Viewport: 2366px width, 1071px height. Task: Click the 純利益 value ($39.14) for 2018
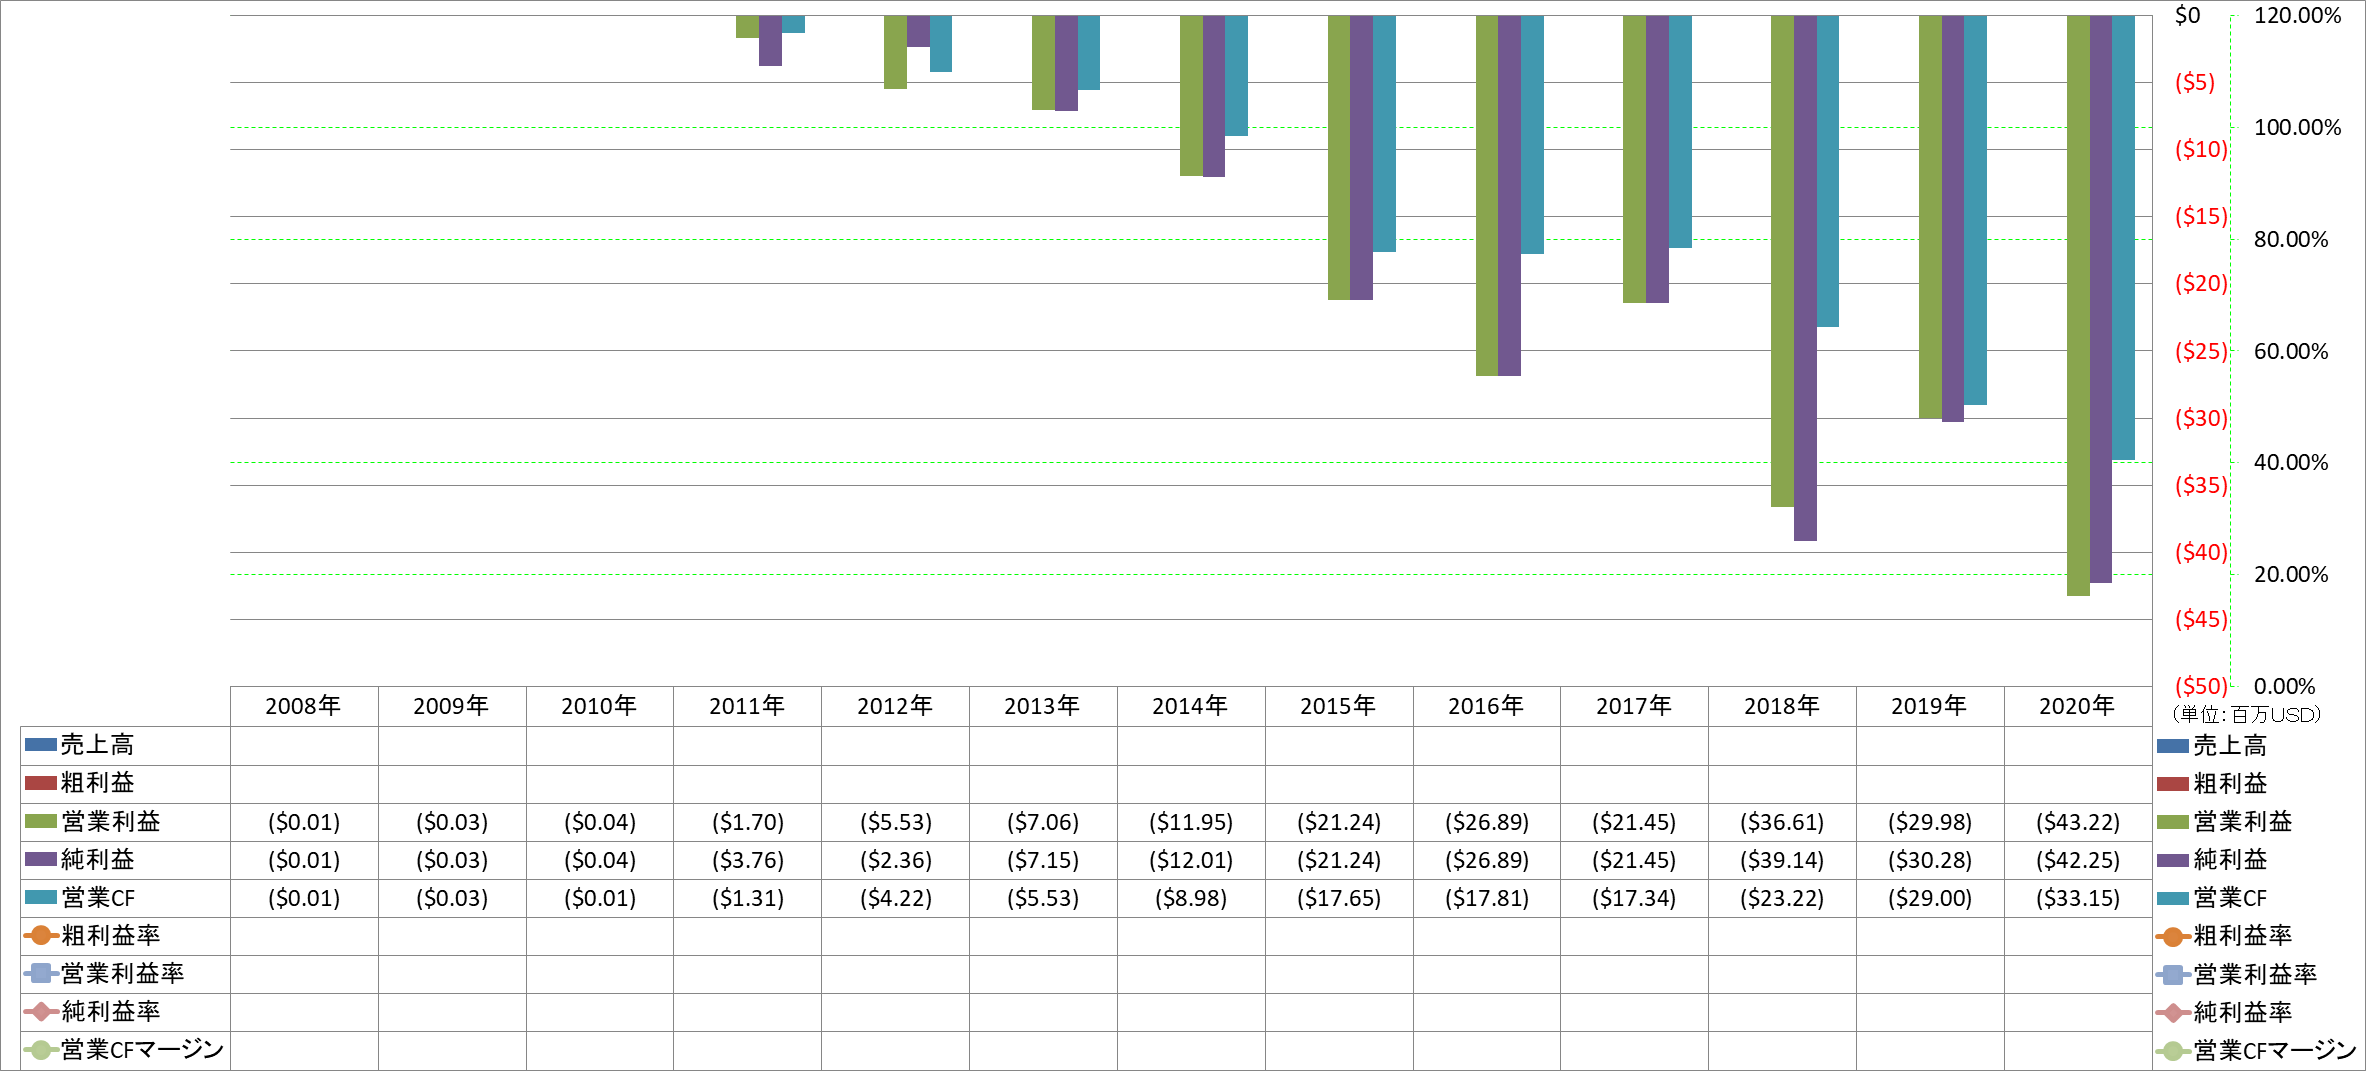click(1782, 860)
